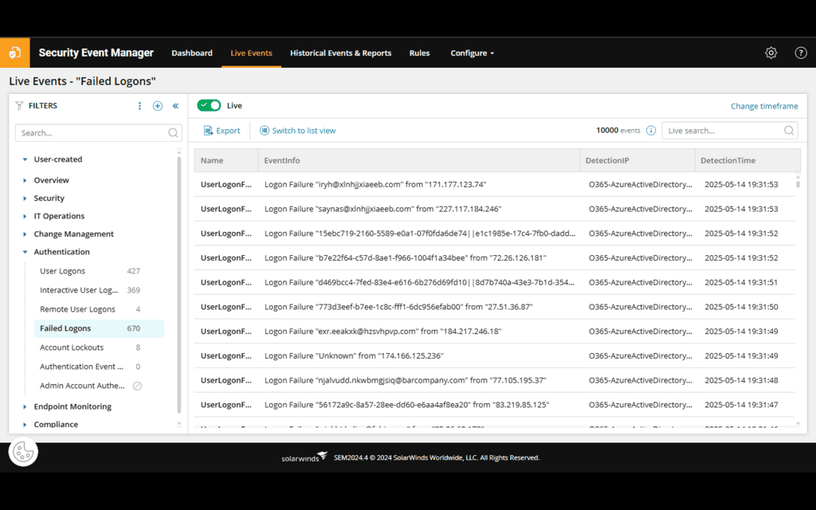This screenshot has width=816, height=510.
Task: Select the Admin Account Authe... filter
Action: pyautogui.click(x=82, y=386)
